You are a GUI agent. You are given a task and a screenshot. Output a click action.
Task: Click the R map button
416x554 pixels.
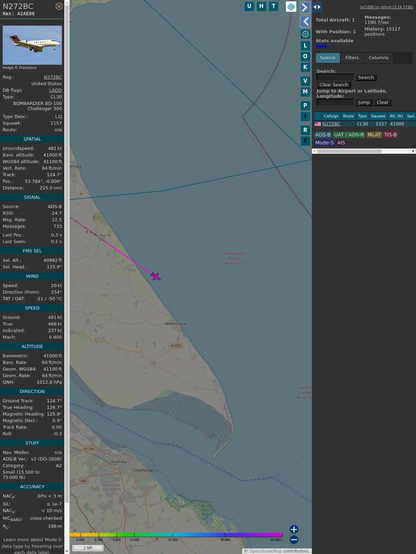pos(305,130)
